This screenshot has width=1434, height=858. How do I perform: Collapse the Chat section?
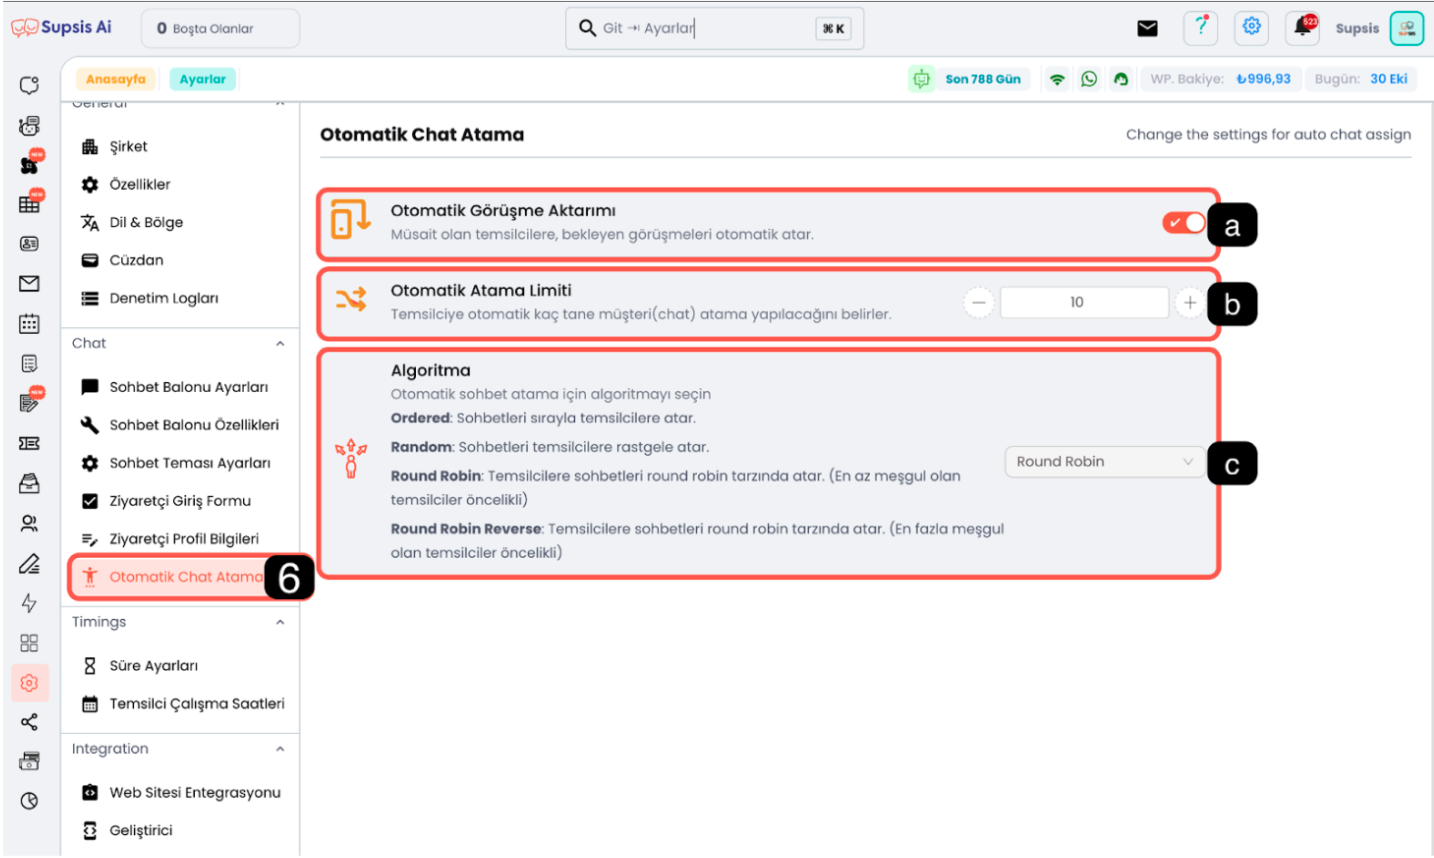[x=280, y=343]
